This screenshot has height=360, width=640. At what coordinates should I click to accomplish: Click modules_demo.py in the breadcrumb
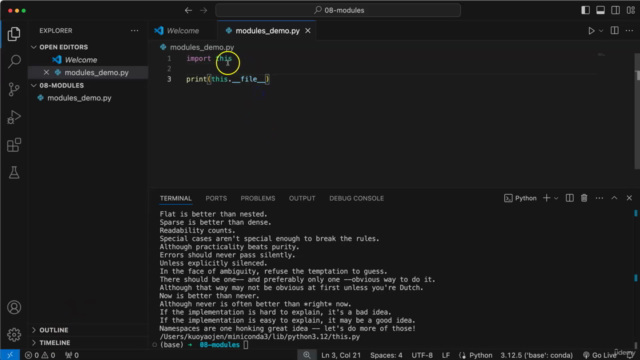coord(202,47)
